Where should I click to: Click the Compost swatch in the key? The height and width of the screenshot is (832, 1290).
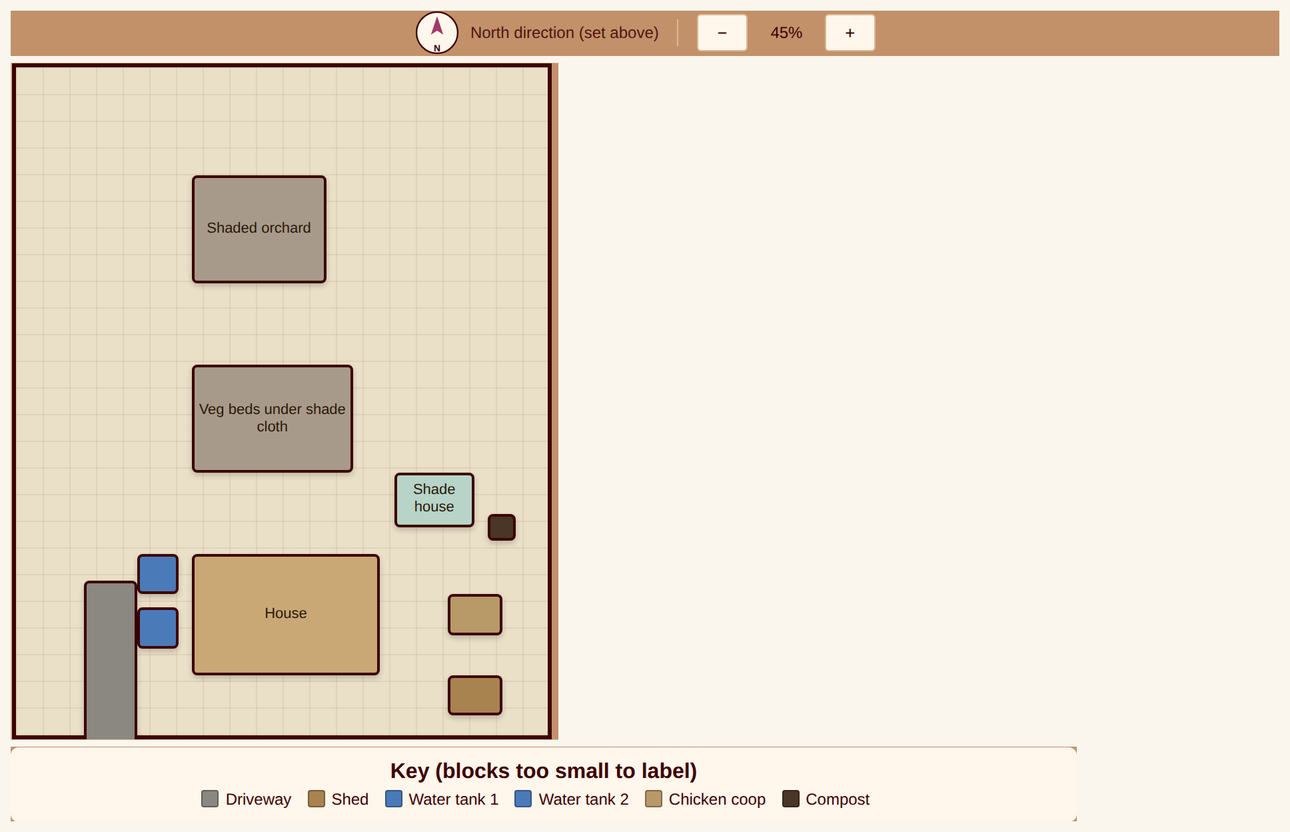point(791,799)
